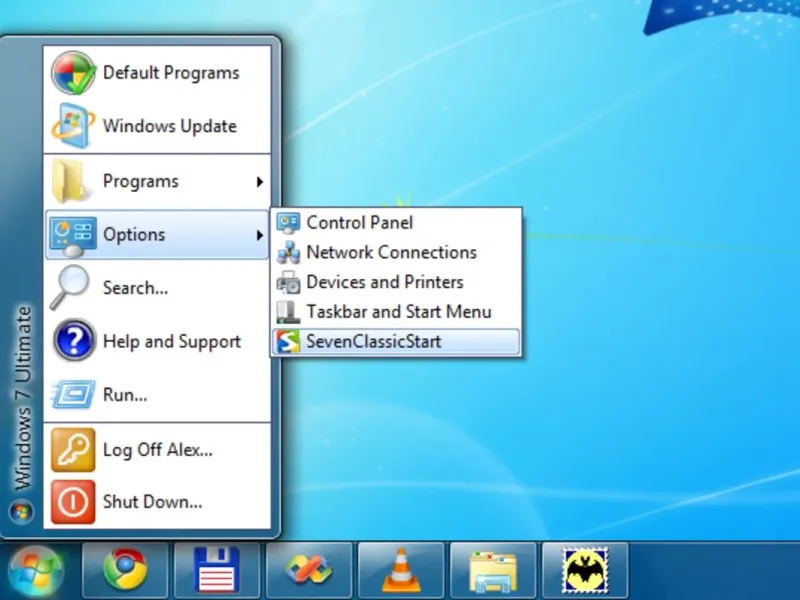Click the red Shut Down power icon
Viewport: 800px width, 600px height.
pyautogui.click(x=73, y=502)
